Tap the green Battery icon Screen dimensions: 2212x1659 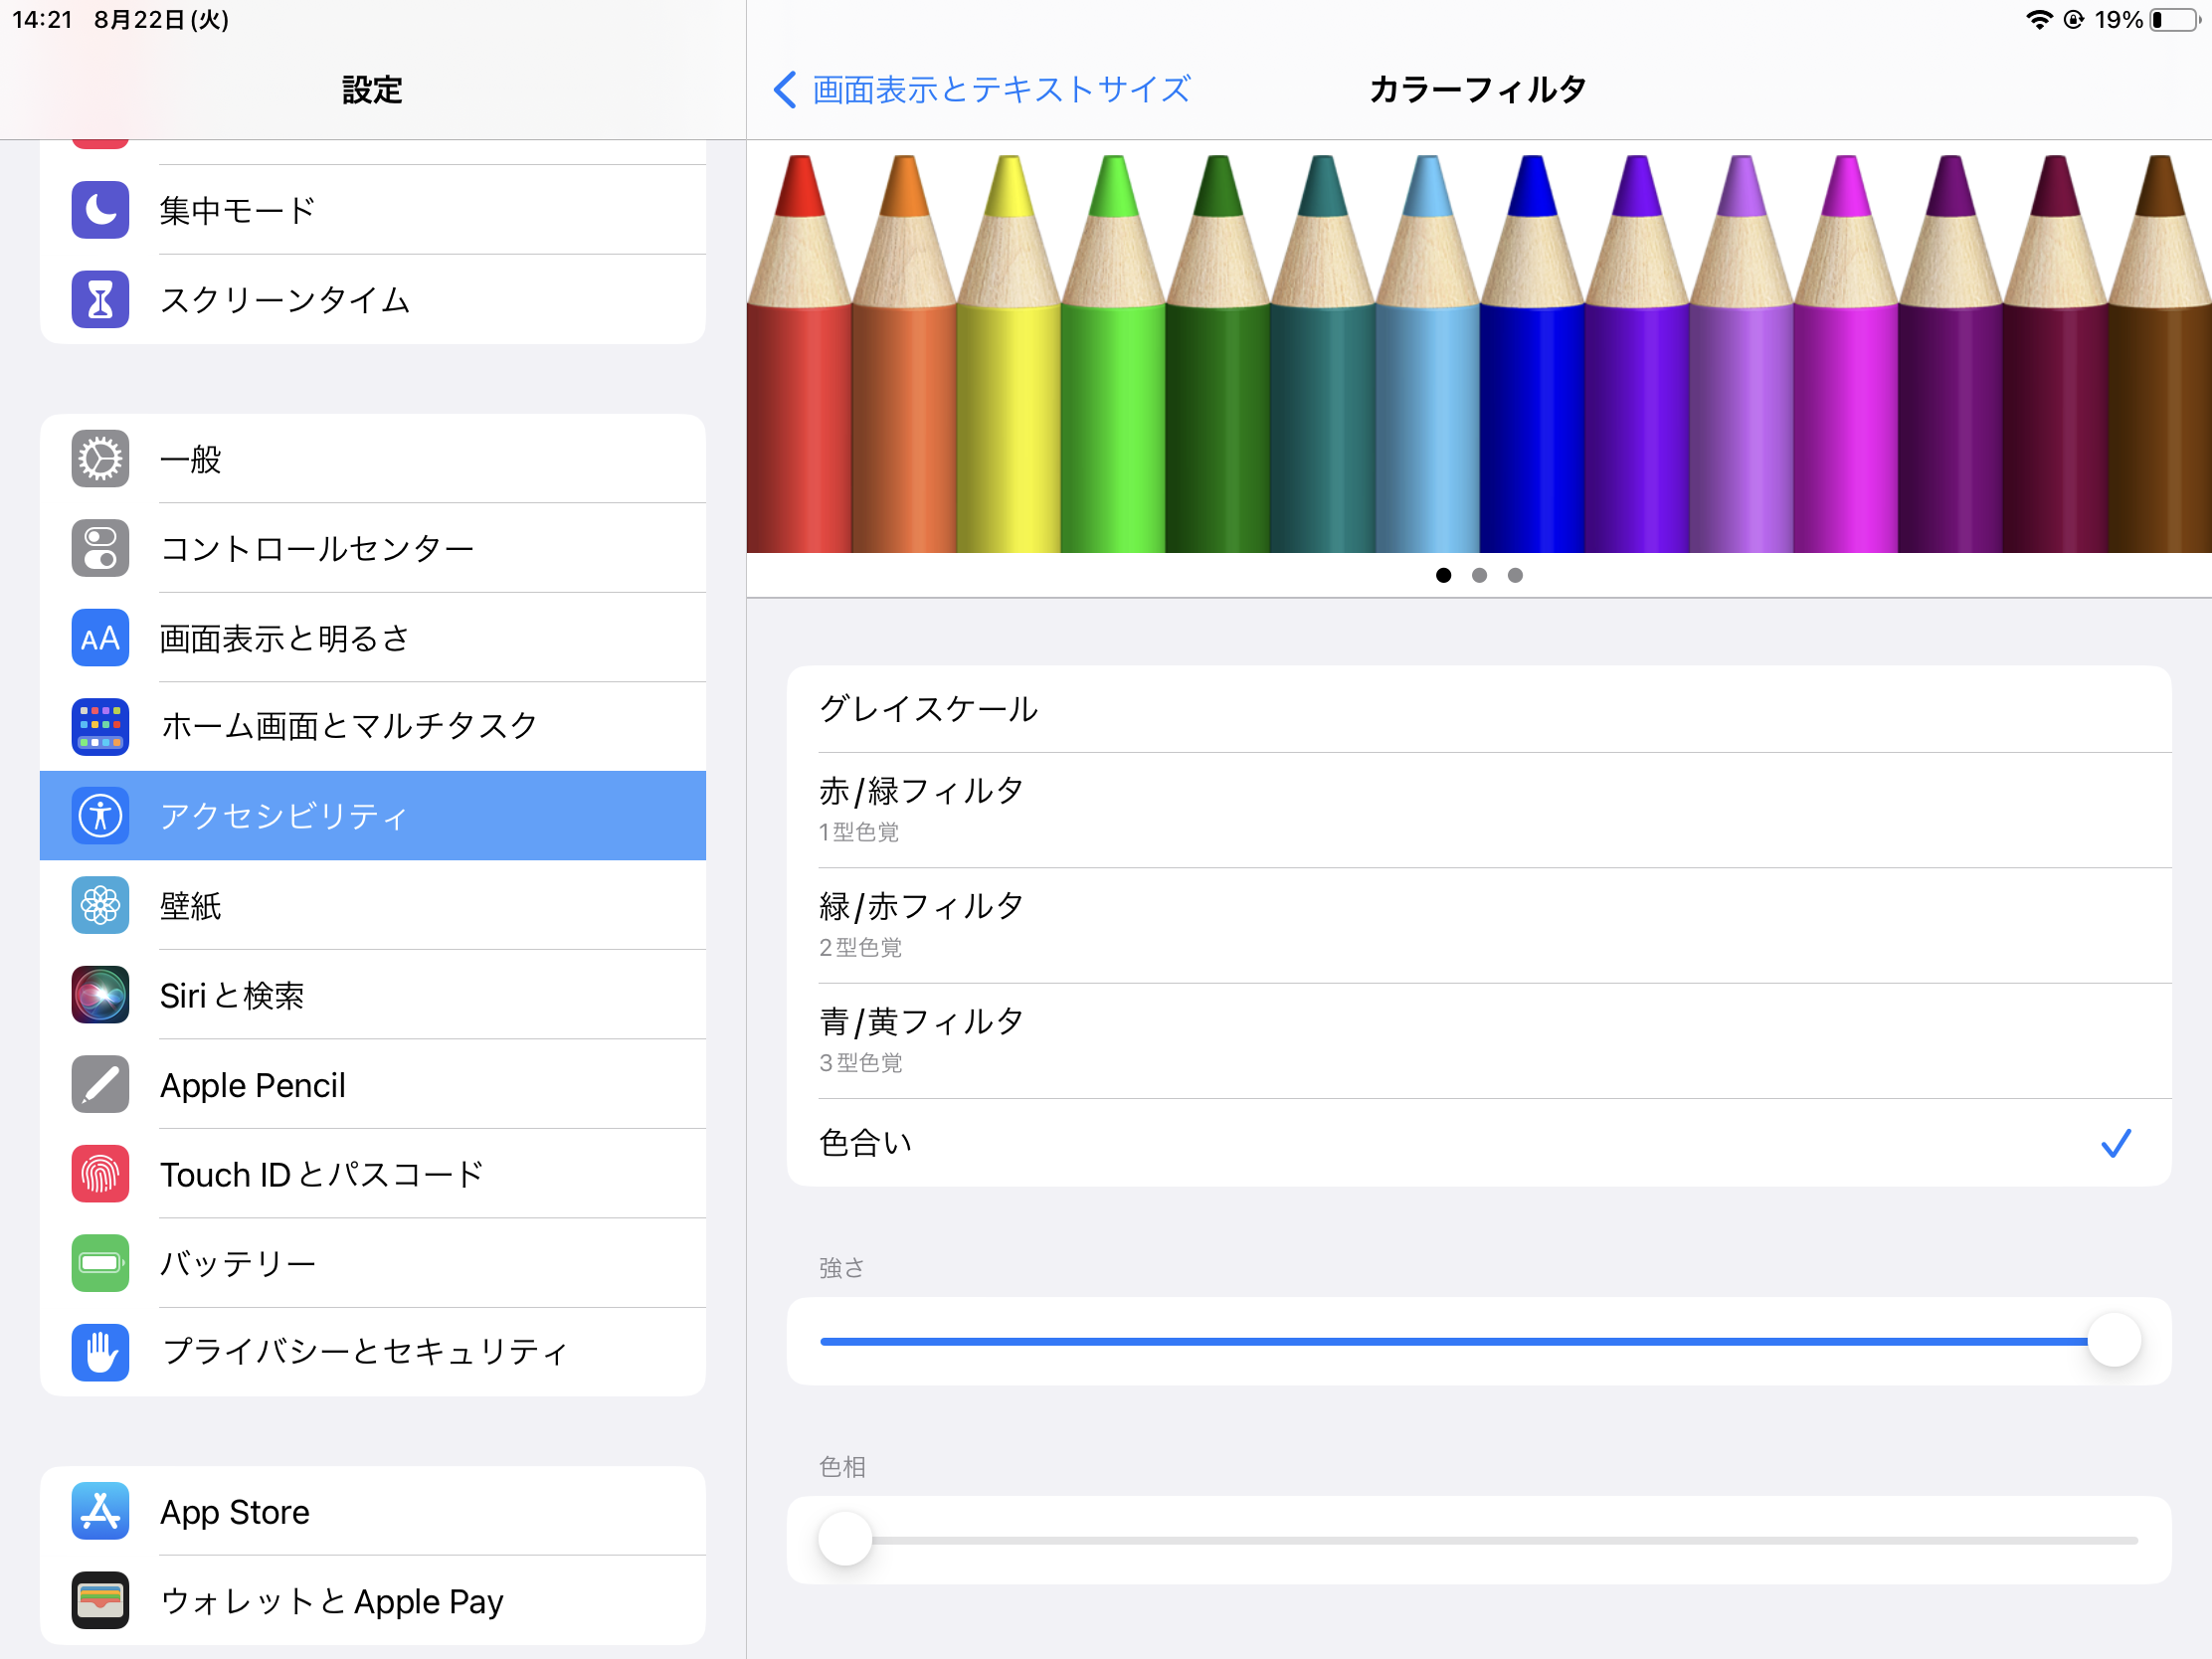(x=100, y=1263)
